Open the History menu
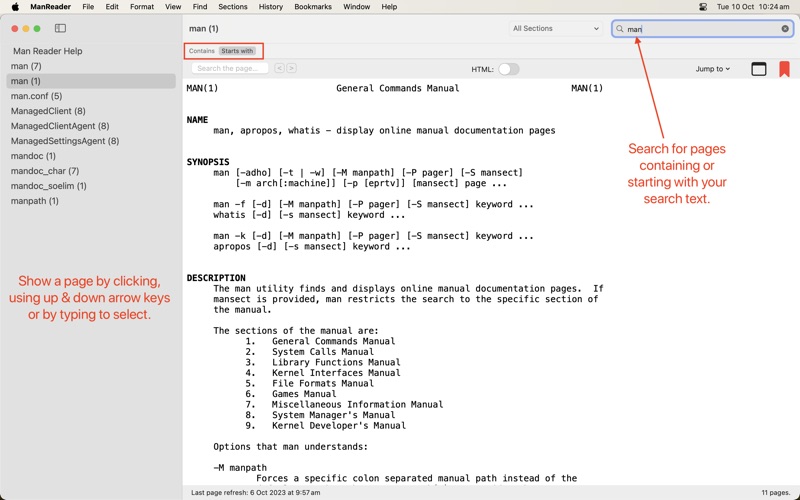This screenshot has width=800, height=500. (x=270, y=7)
